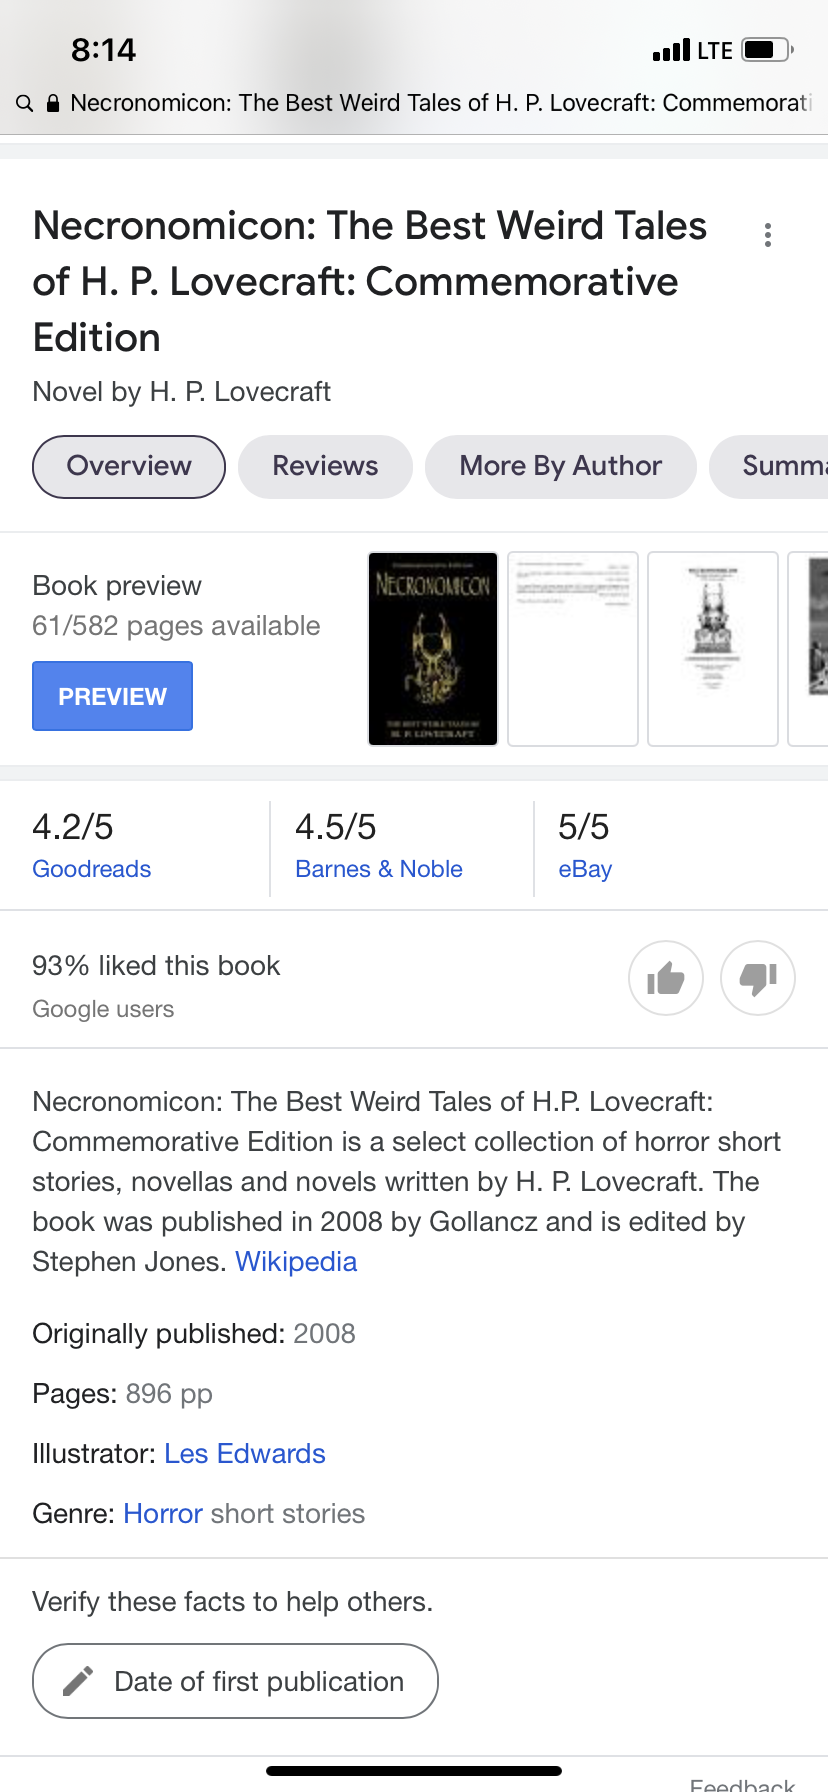Switch to the Reviews tab

[325, 467]
